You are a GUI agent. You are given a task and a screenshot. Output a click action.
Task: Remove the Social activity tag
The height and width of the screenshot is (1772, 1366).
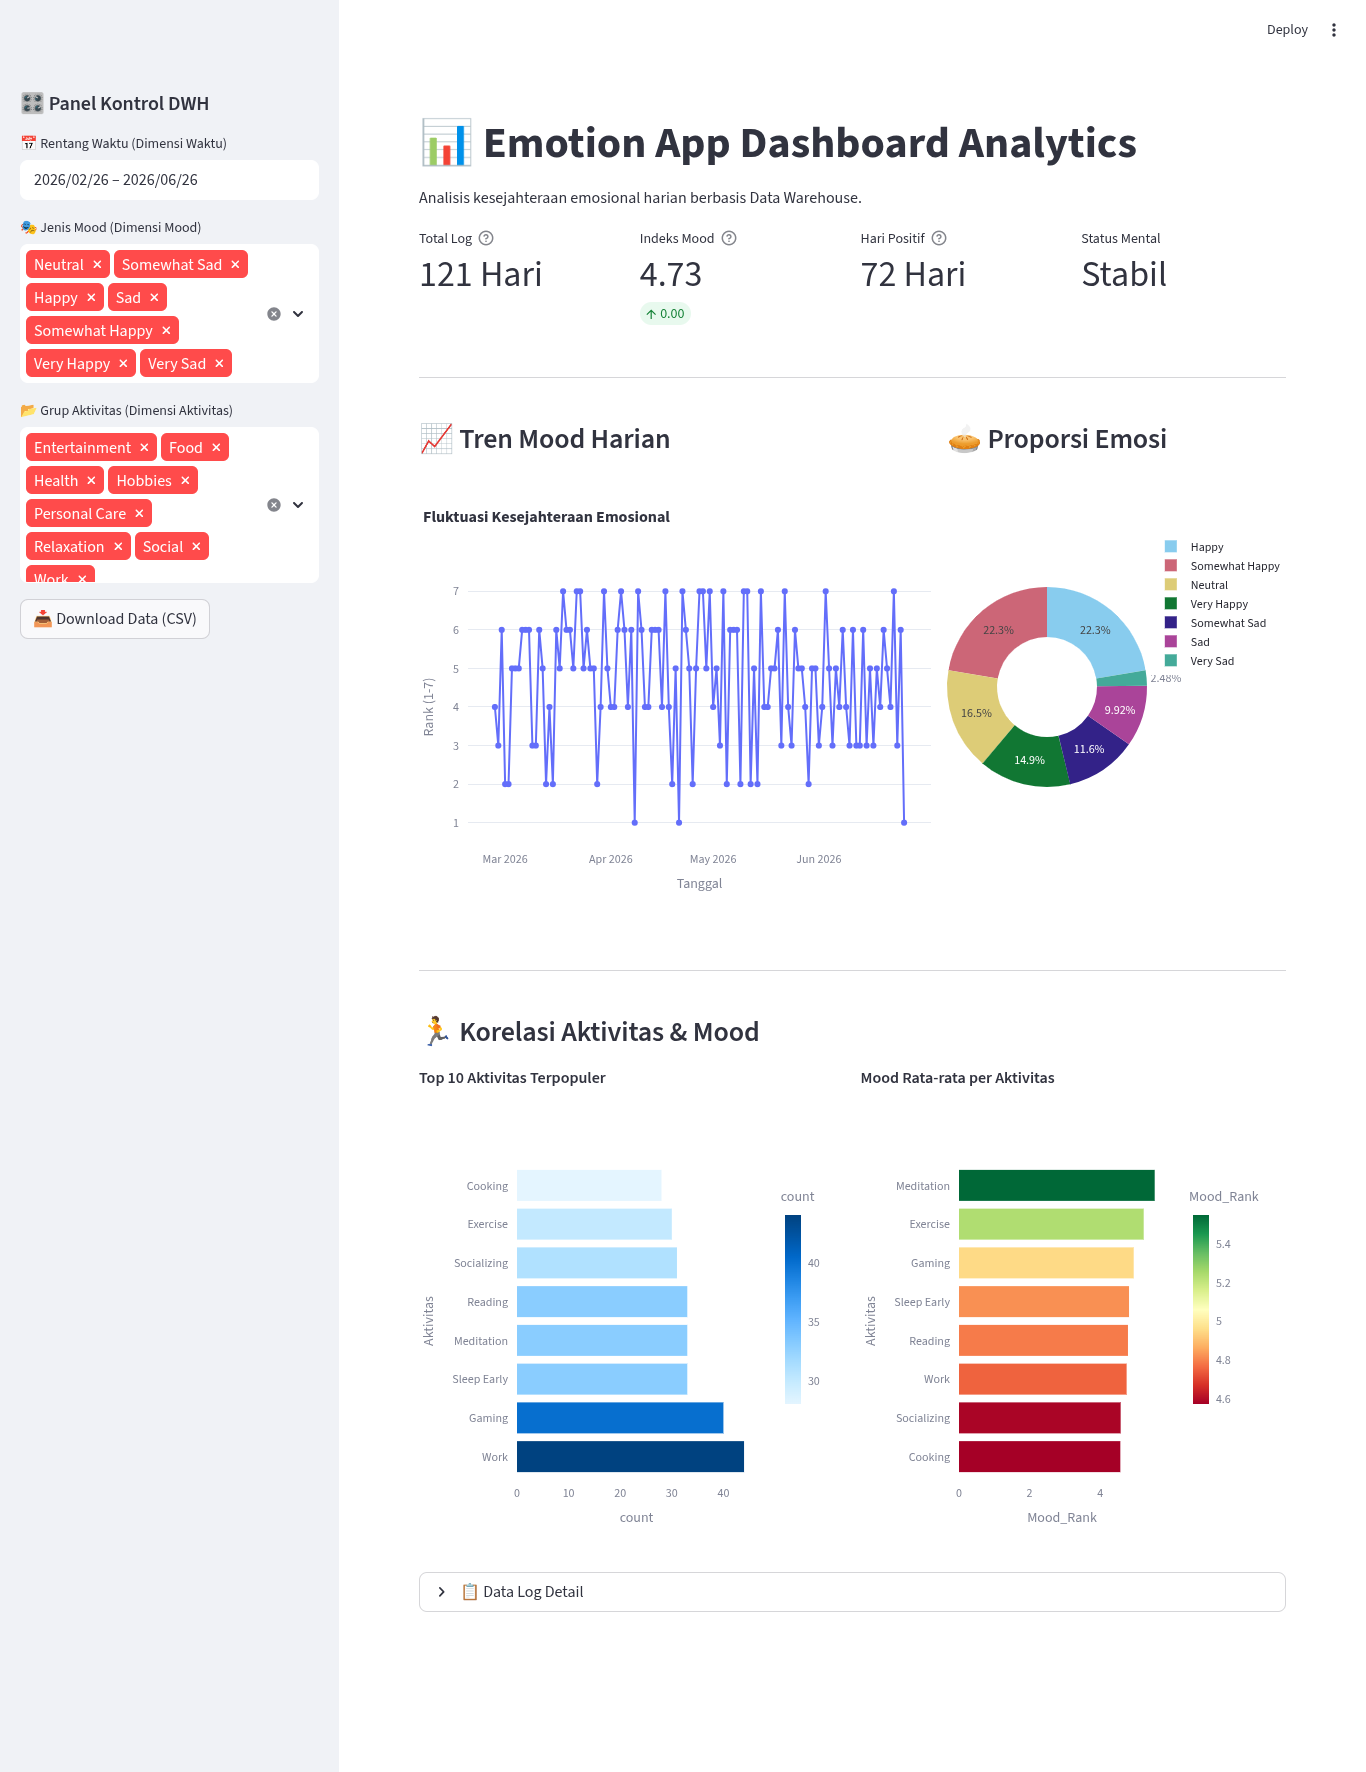coord(196,547)
